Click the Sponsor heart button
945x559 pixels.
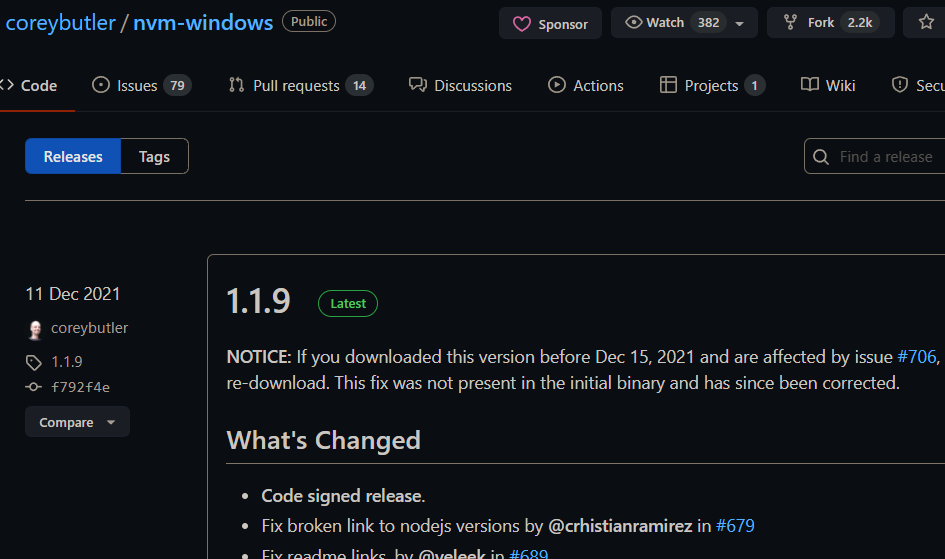tap(550, 23)
